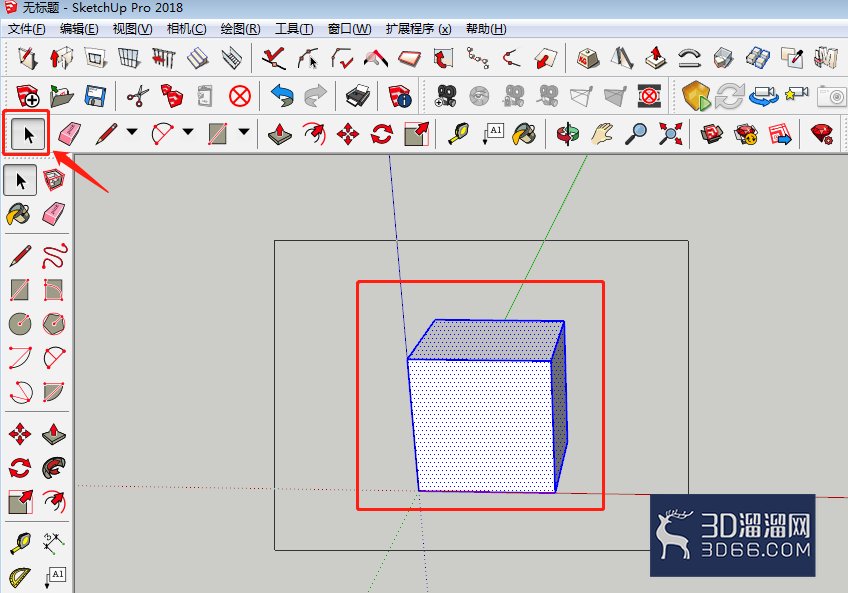Open Extension Warehouse icon
Image resolution: width=848 pixels, height=593 pixels.
(x=746, y=134)
